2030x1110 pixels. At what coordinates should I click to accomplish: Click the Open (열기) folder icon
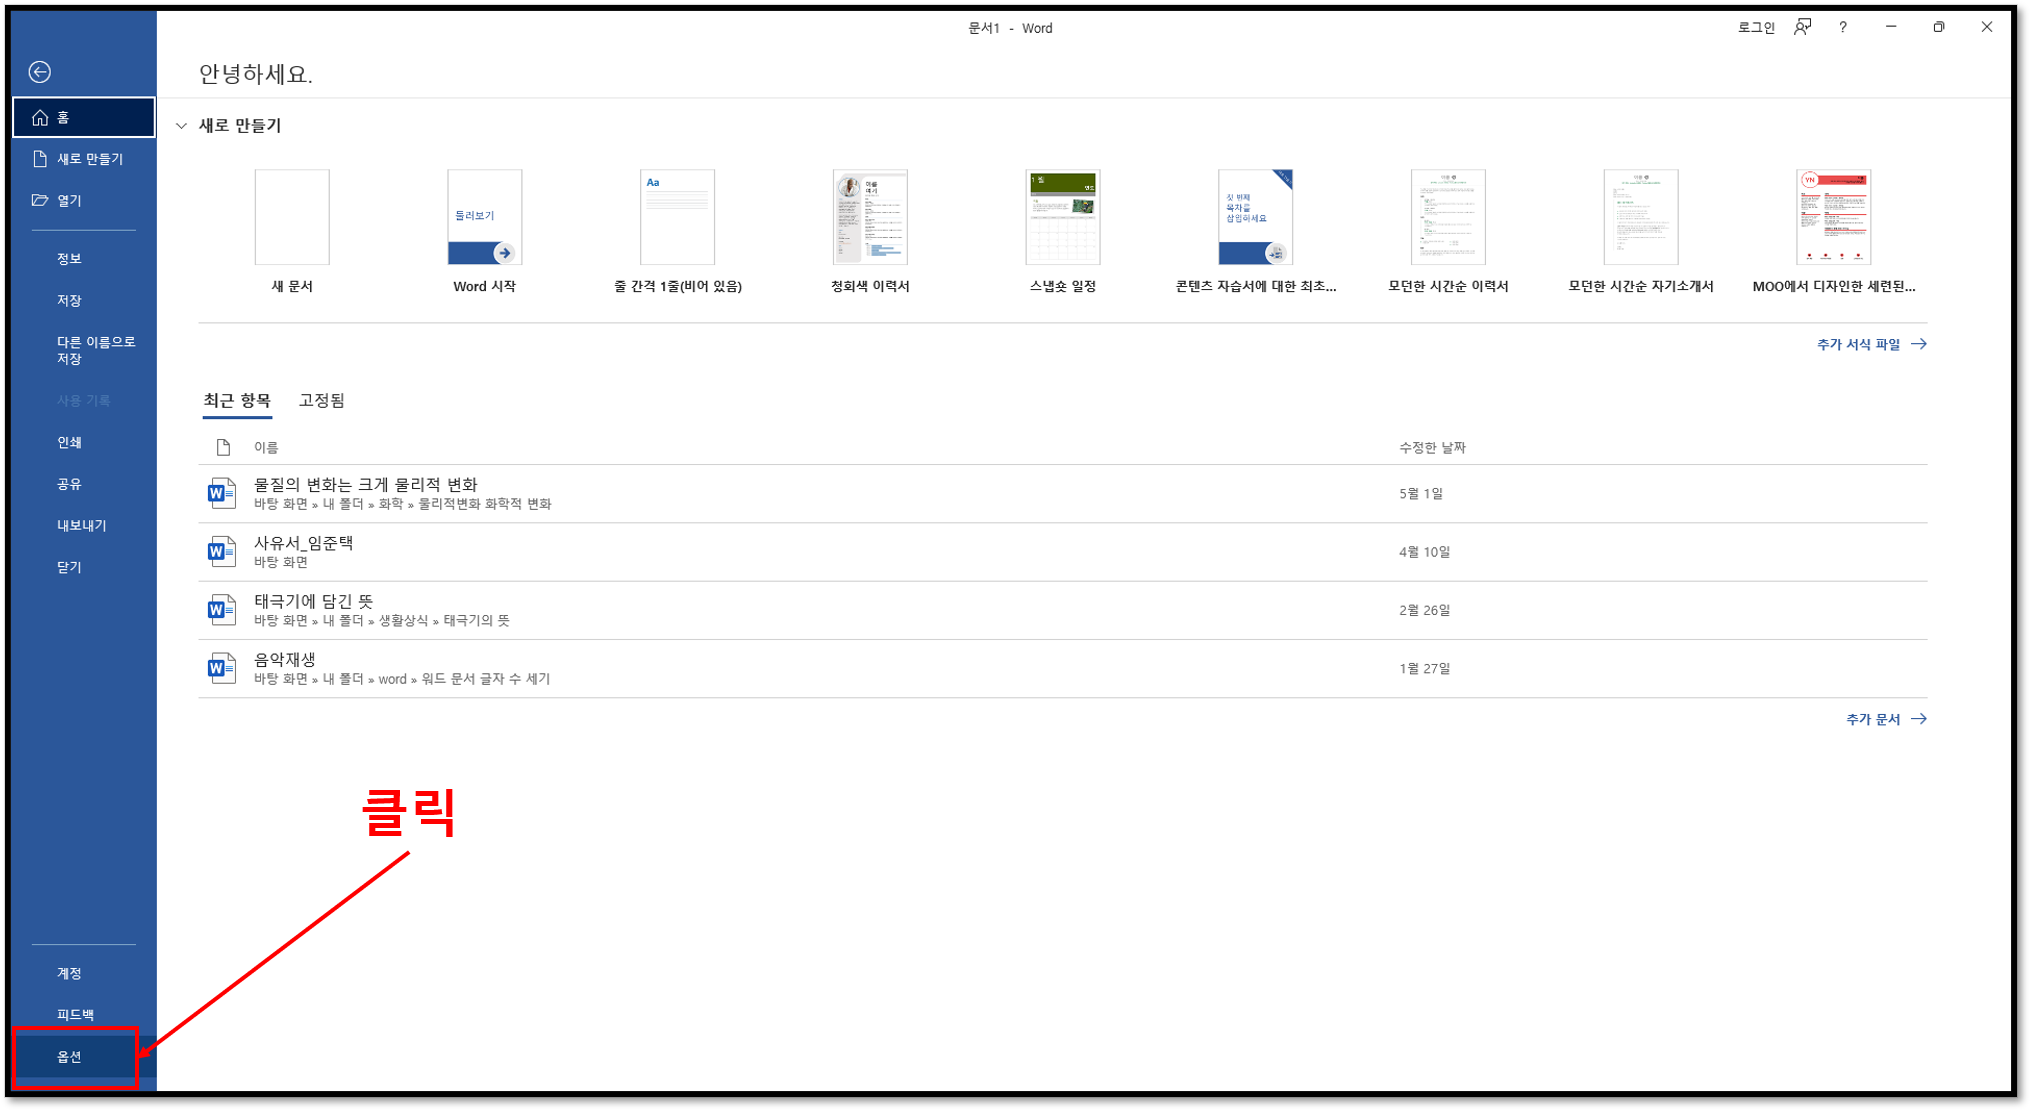point(40,200)
